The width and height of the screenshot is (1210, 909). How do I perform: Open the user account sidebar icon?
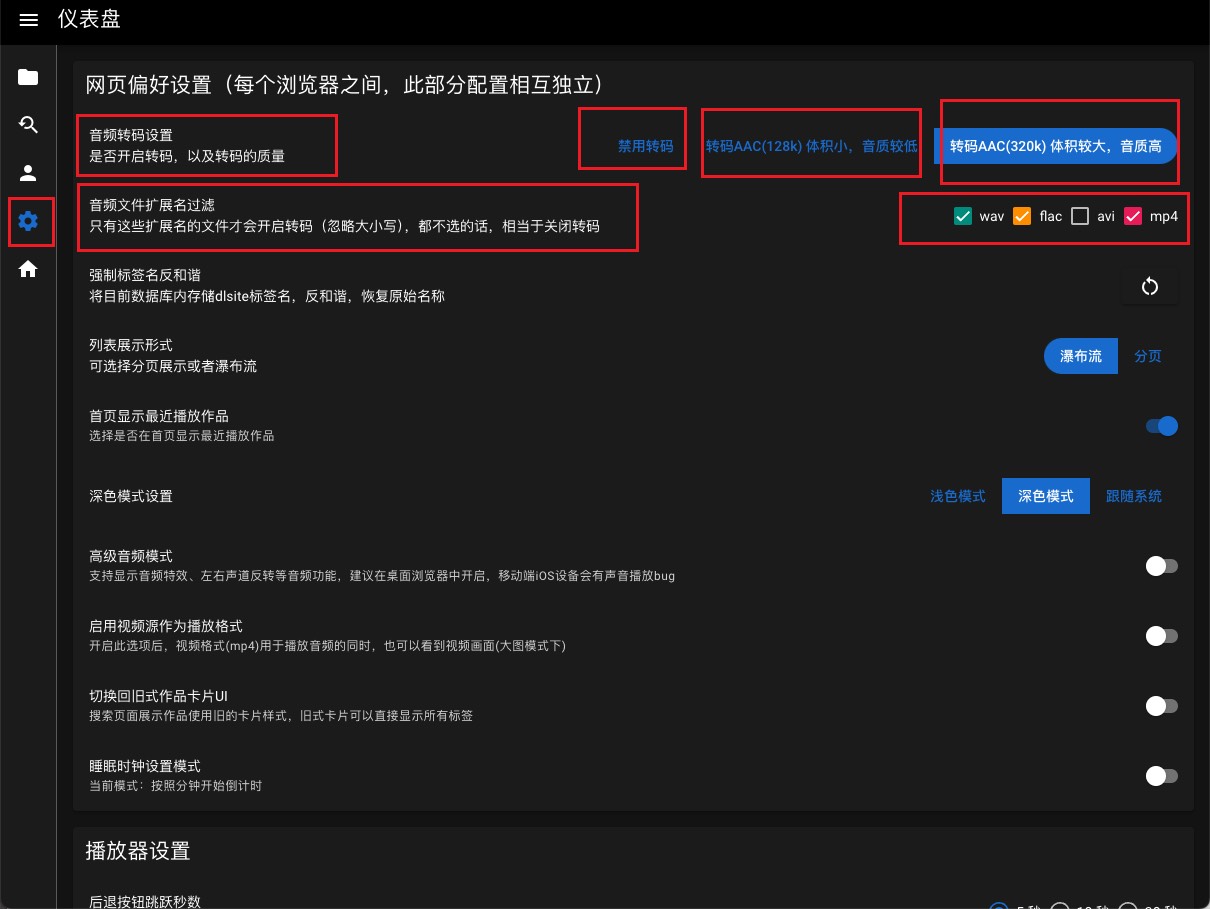[x=28, y=173]
